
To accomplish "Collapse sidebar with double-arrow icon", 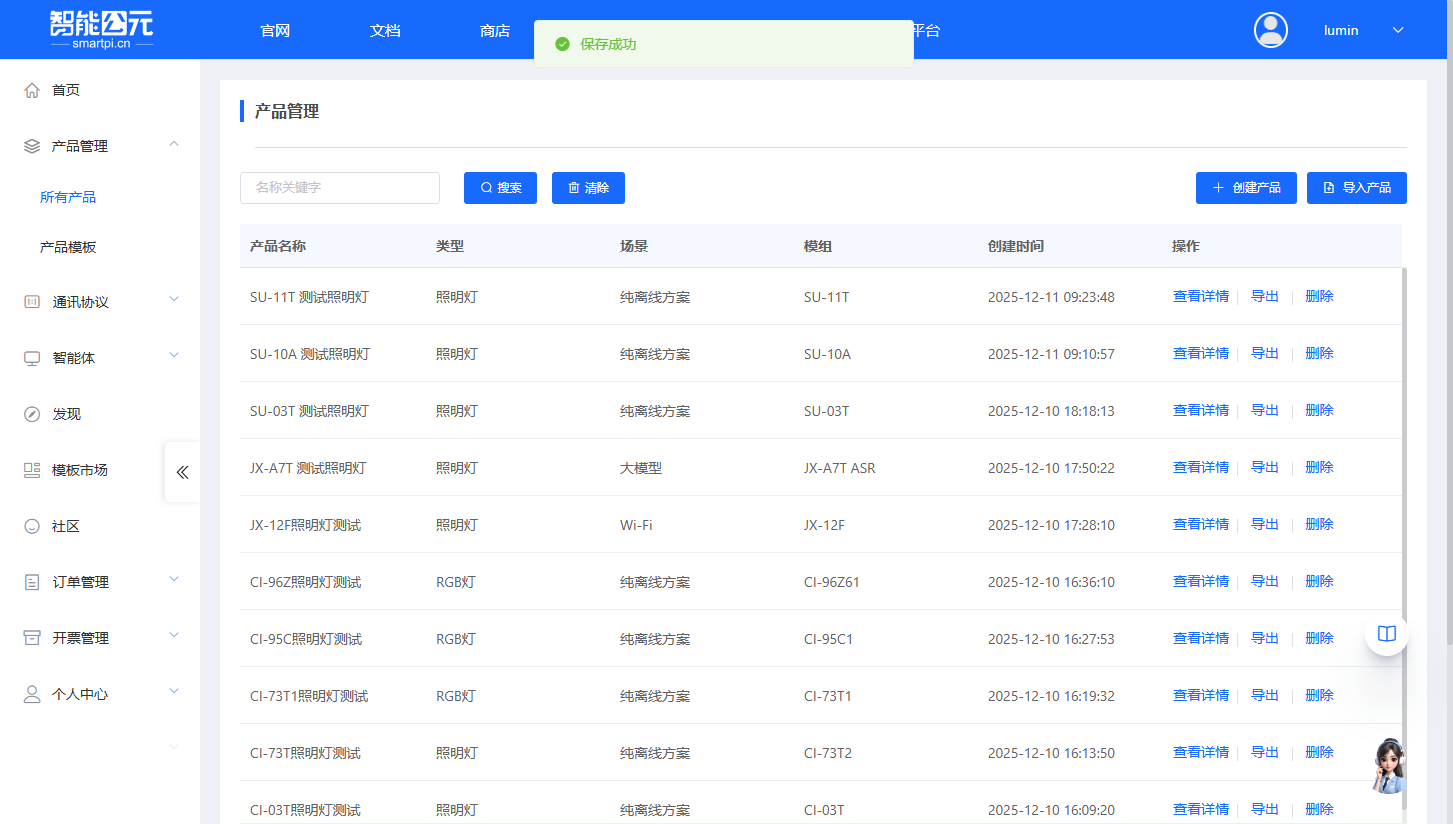I will [x=182, y=472].
